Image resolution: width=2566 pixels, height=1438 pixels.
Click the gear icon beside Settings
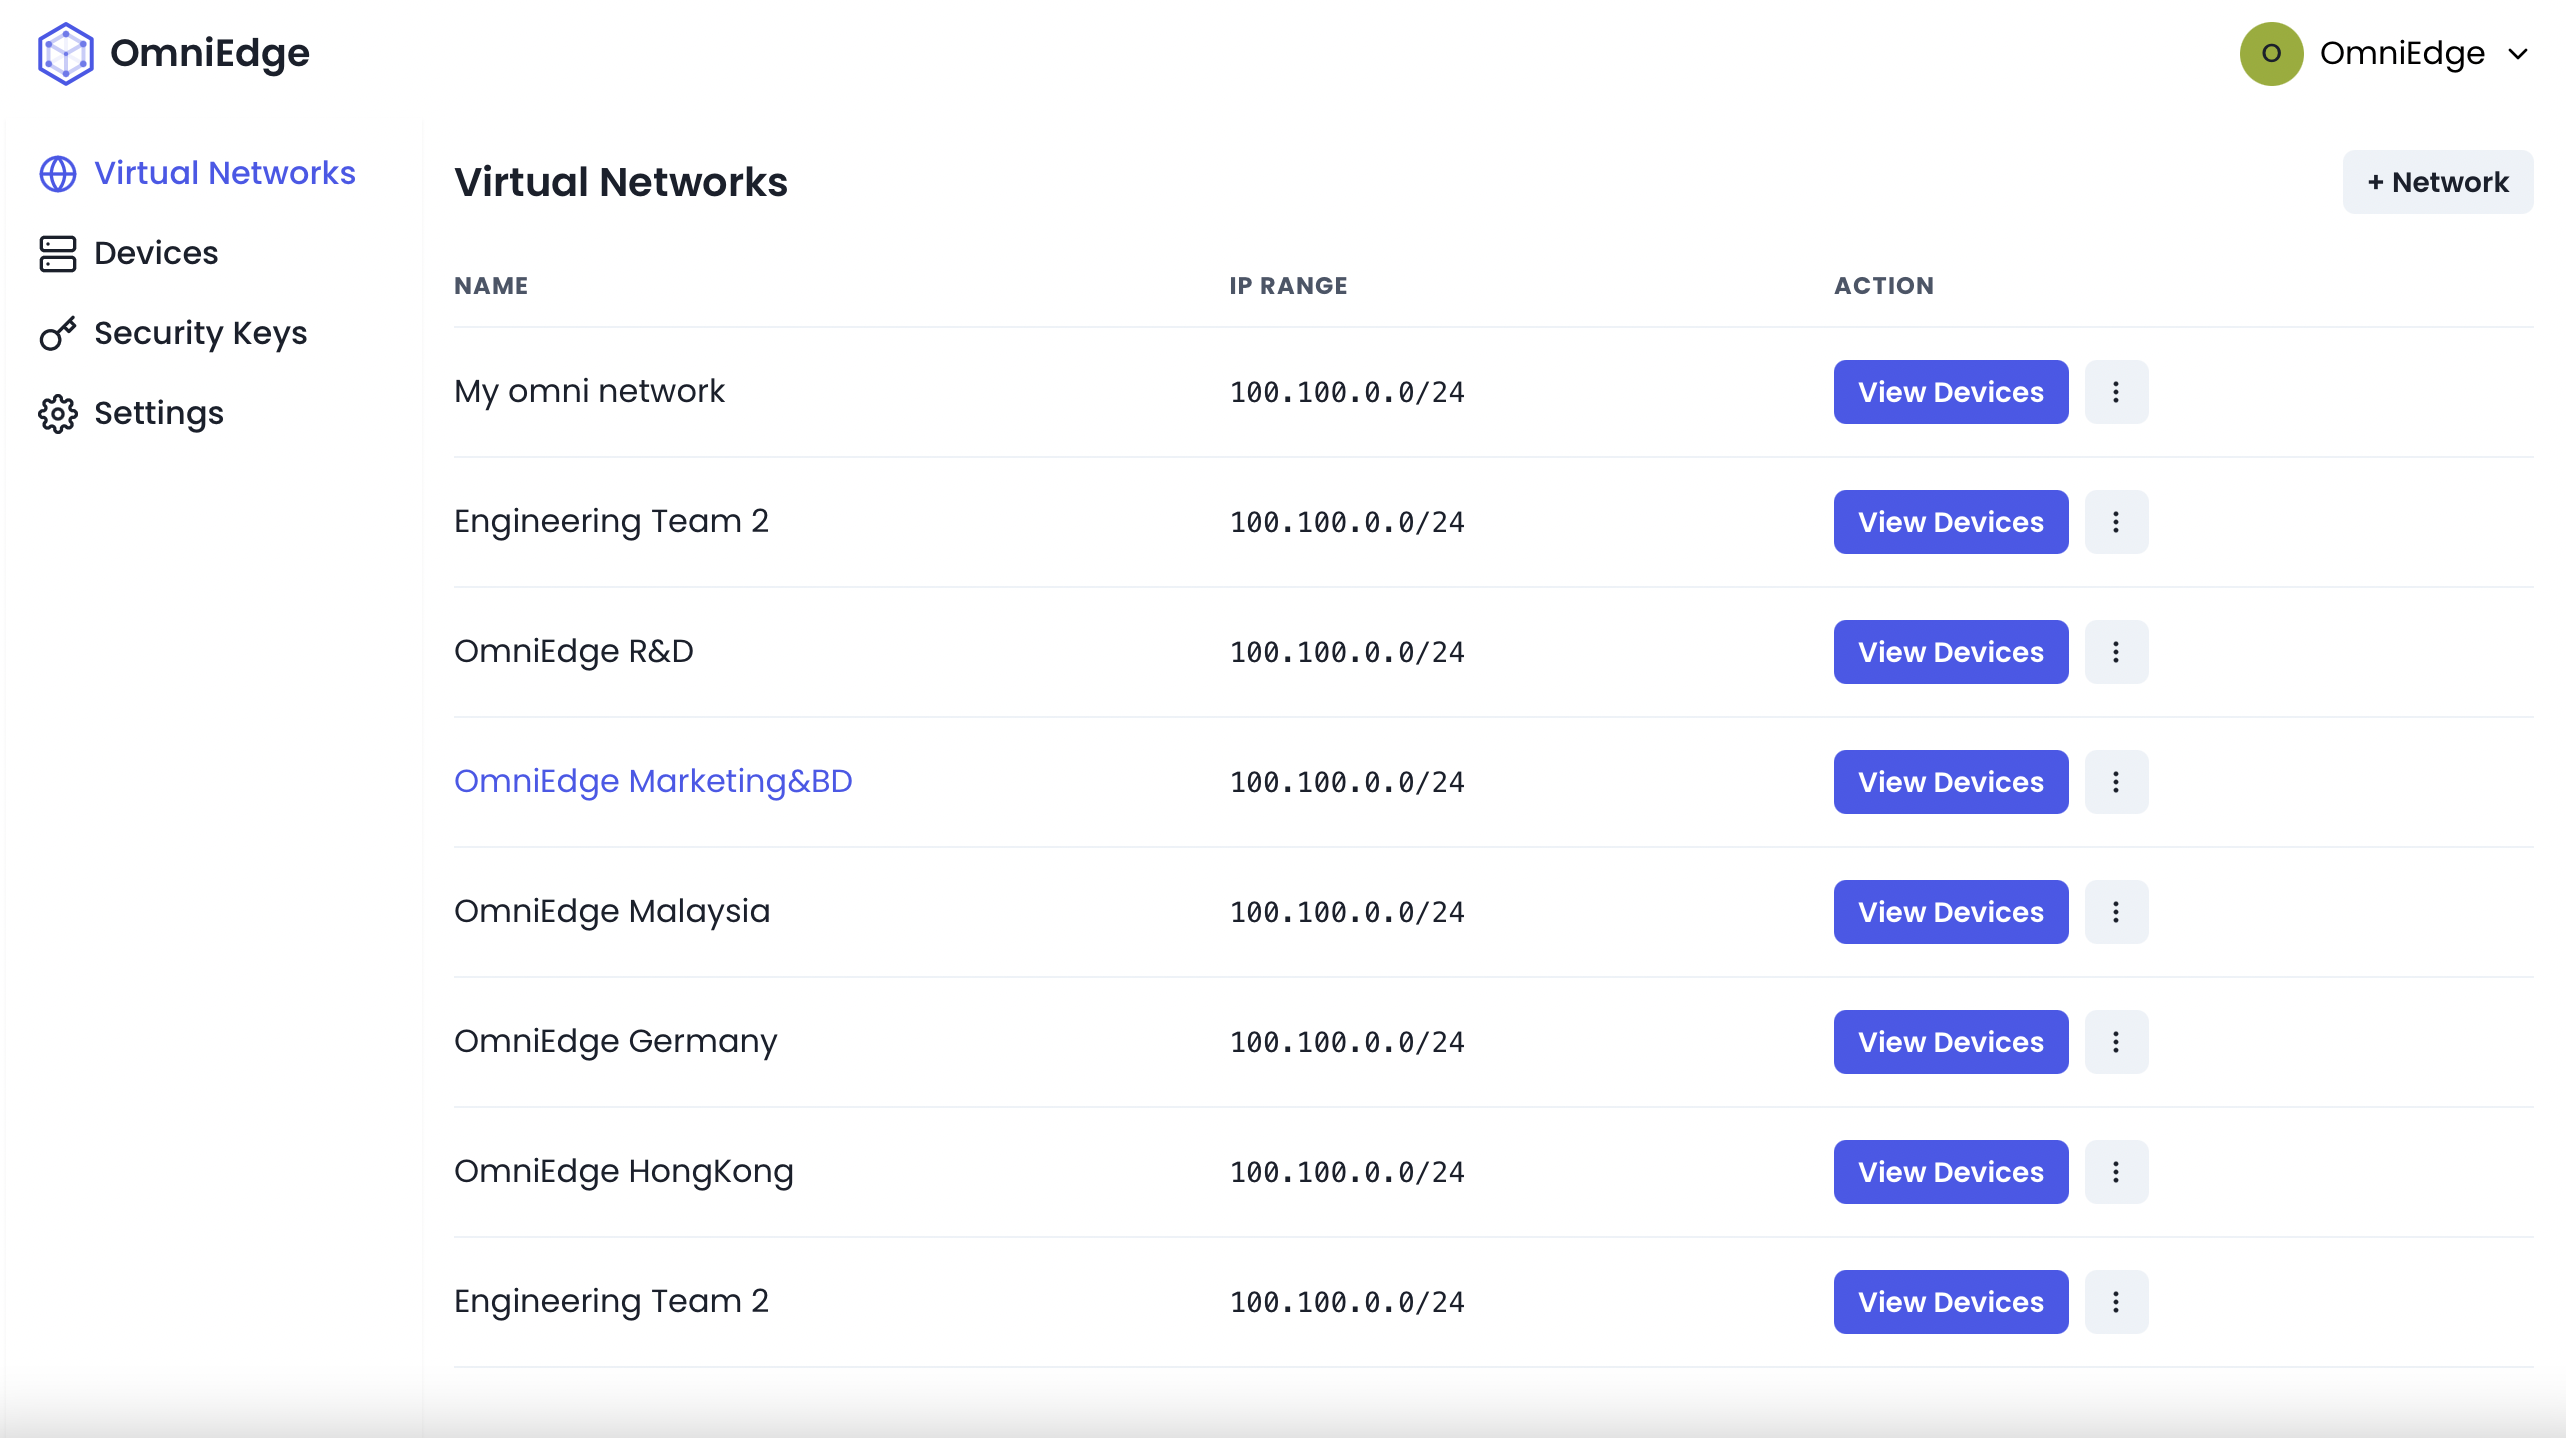pyautogui.click(x=57, y=413)
